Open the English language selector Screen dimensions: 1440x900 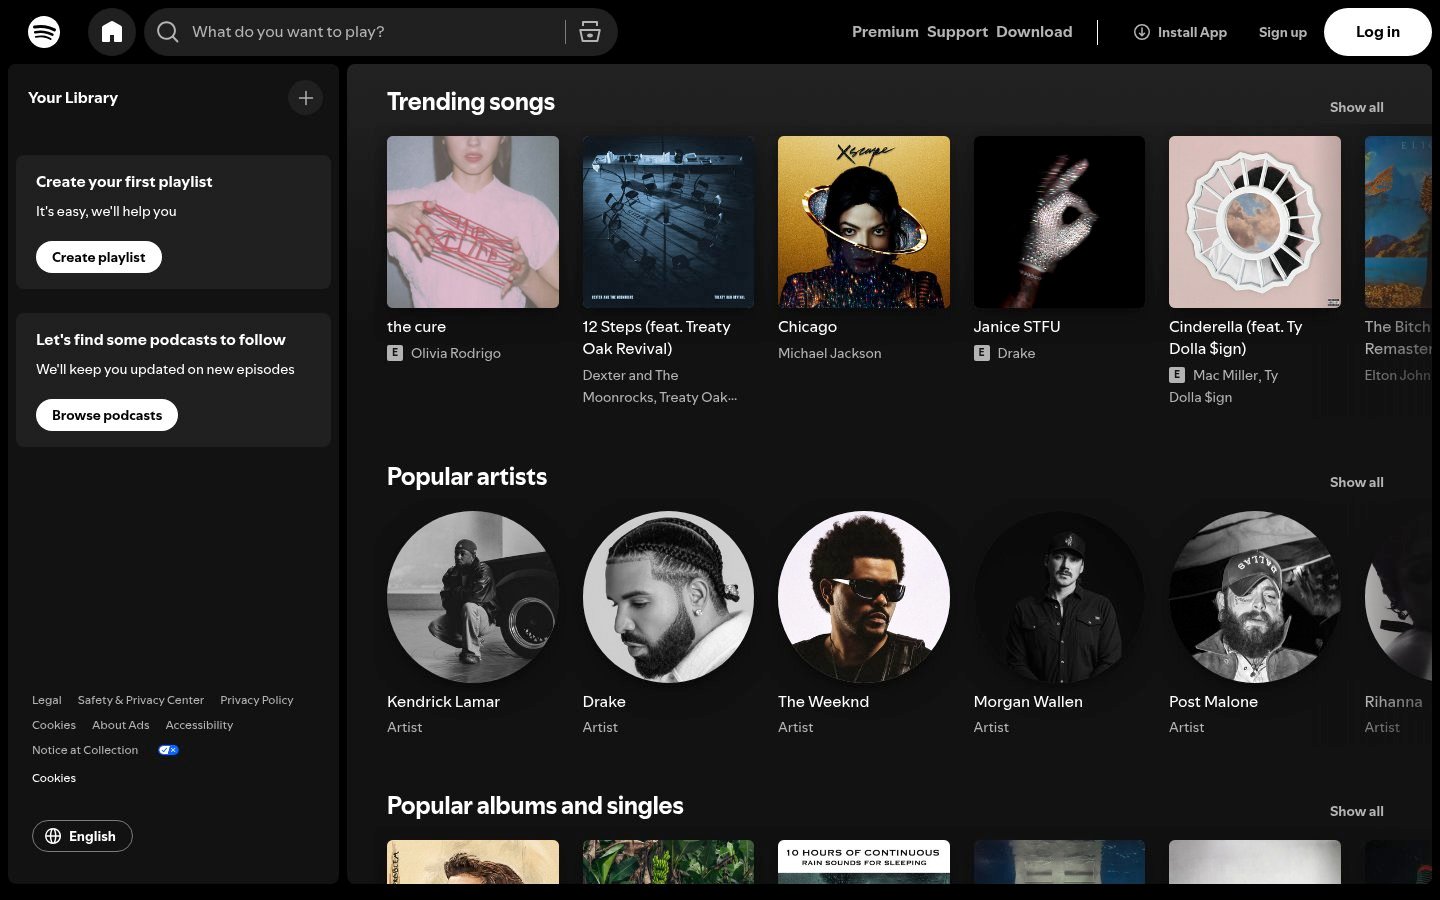(x=82, y=836)
